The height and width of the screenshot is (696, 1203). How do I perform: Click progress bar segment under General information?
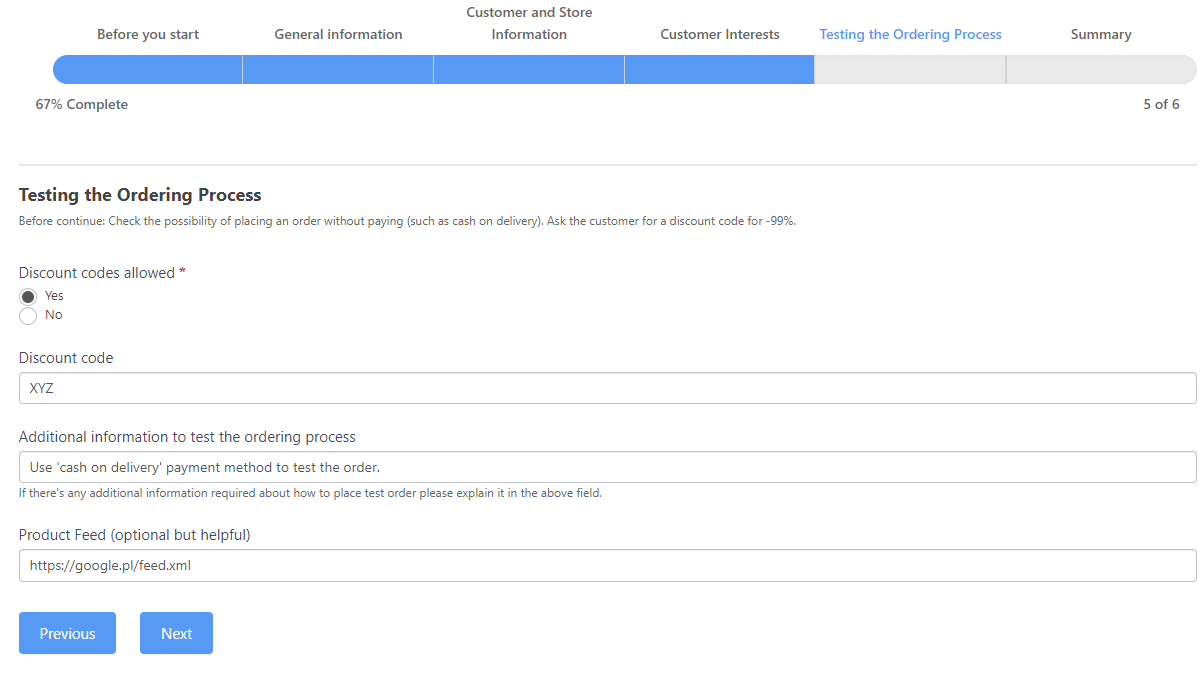coord(338,69)
